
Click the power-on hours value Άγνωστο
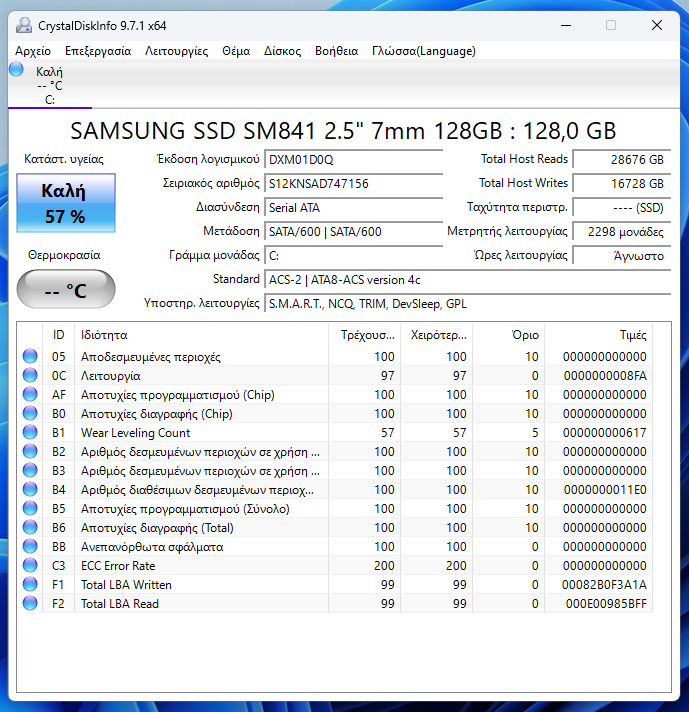click(622, 256)
